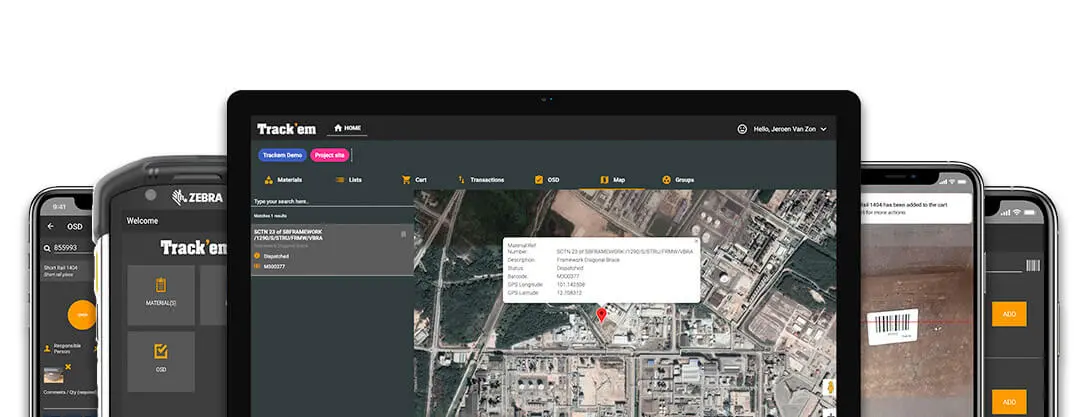Tap the MATERIAL(S) tile on Zebra device
Image resolution: width=1088 pixels, height=417 pixels.
pos(161,295)
